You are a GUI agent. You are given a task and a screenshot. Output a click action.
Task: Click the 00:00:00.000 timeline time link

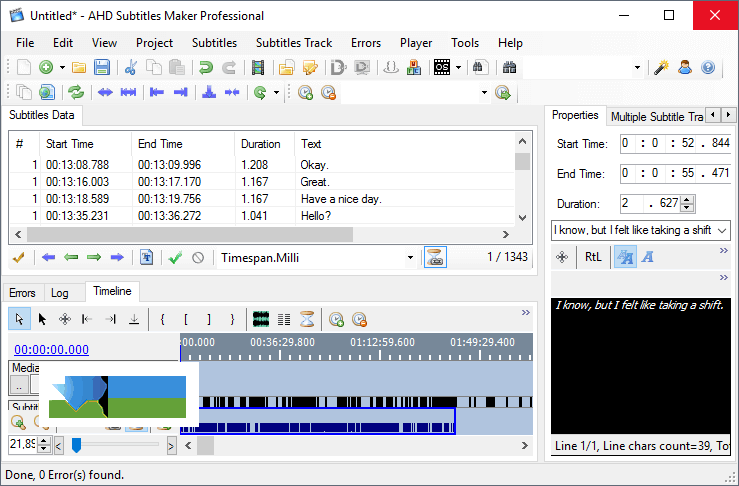[x=51, y=349]
